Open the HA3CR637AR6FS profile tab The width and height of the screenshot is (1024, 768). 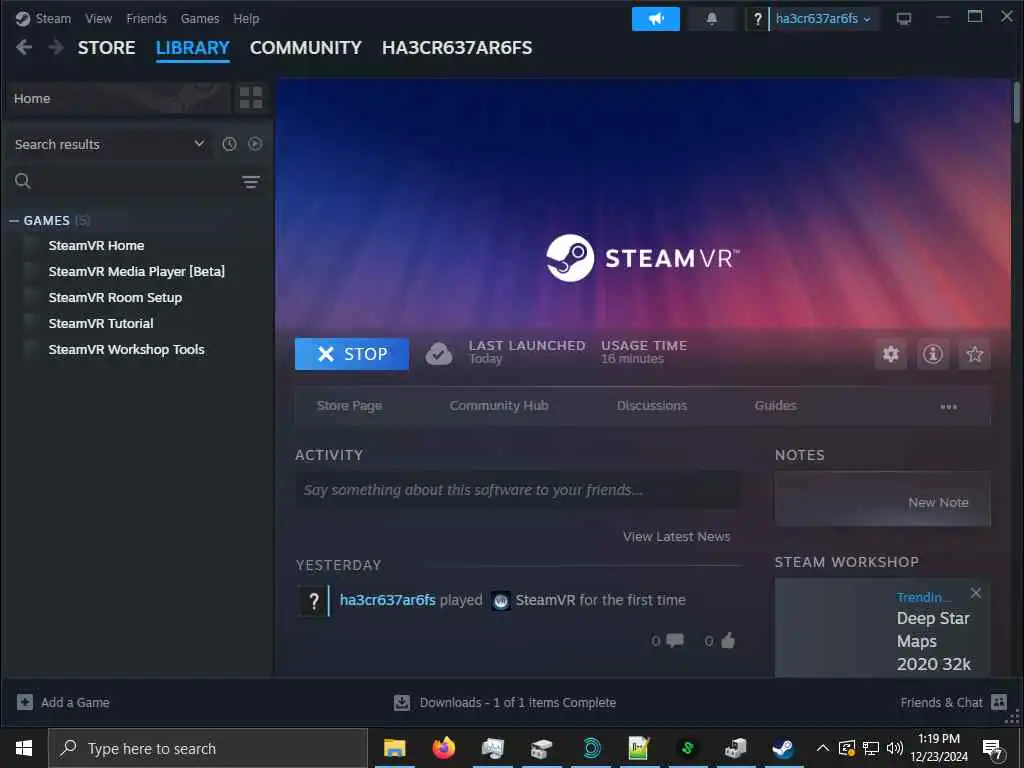pos(457,48)
